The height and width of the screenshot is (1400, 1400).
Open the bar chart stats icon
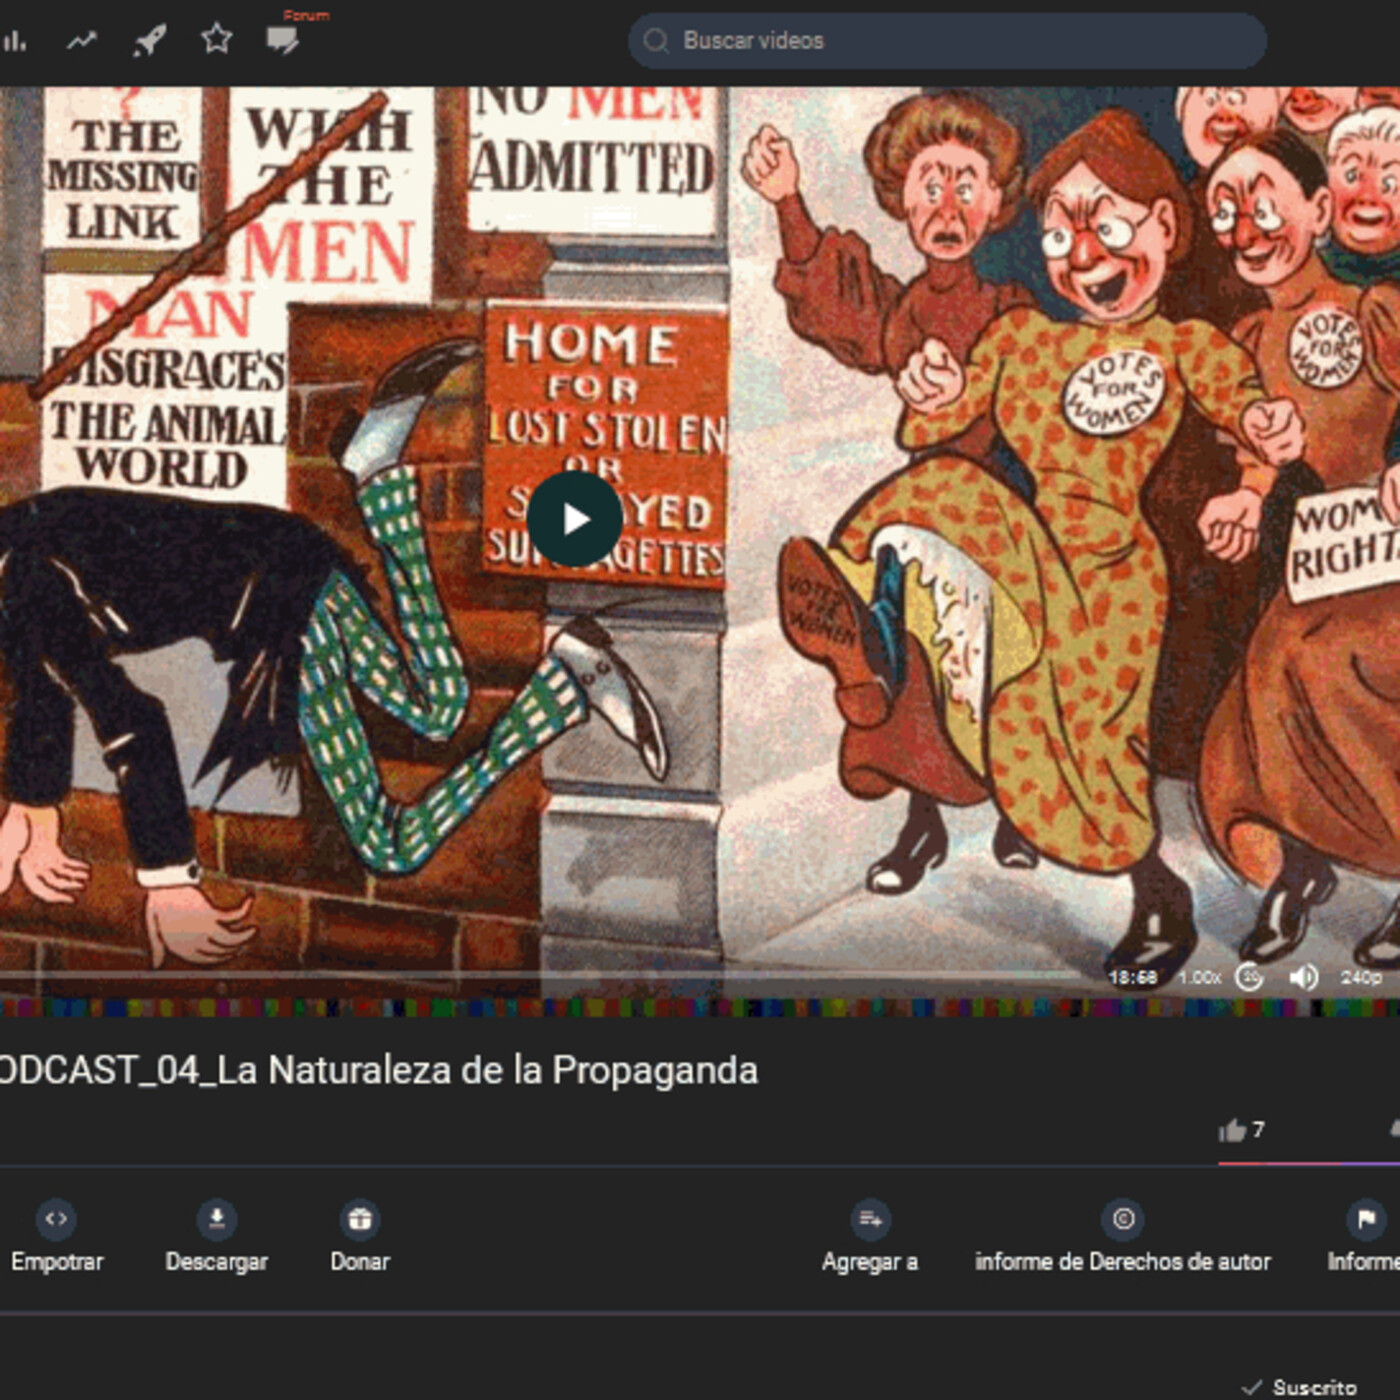(x=14, y=40)
